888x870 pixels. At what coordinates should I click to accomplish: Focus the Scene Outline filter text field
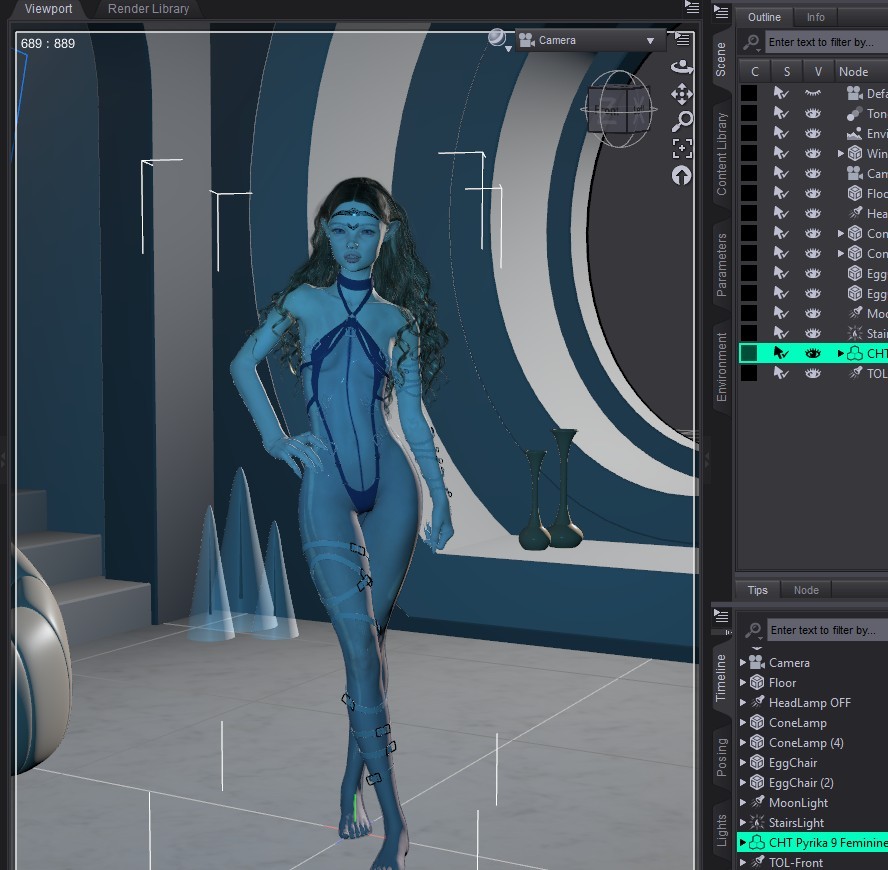click(826, 42)
